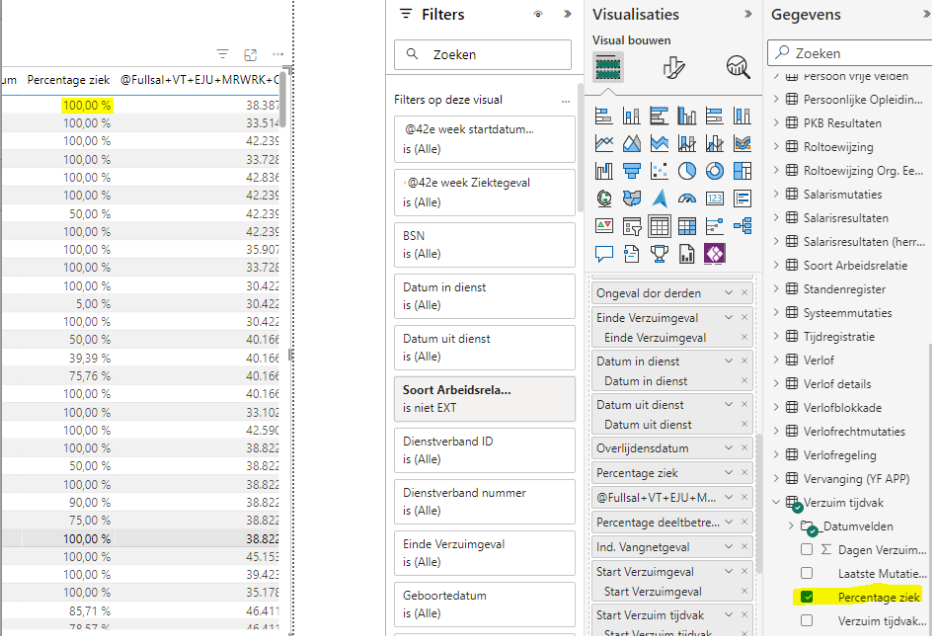Open the Soort Arbeidsrelatie filter card

[485, 399]
